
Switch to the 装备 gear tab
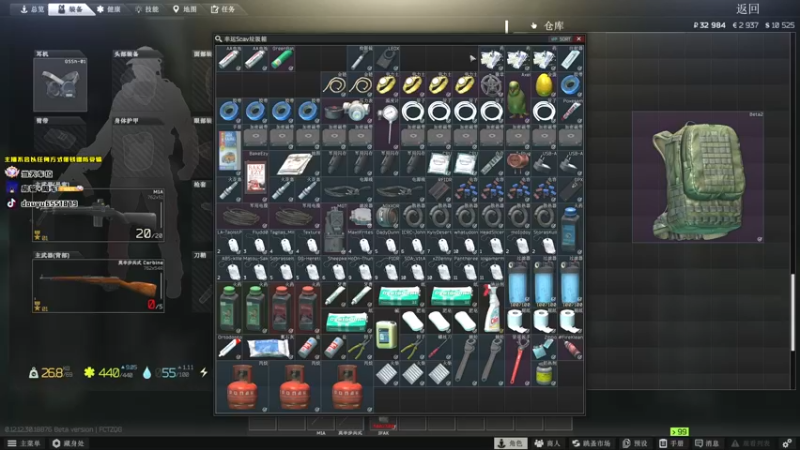70,9
